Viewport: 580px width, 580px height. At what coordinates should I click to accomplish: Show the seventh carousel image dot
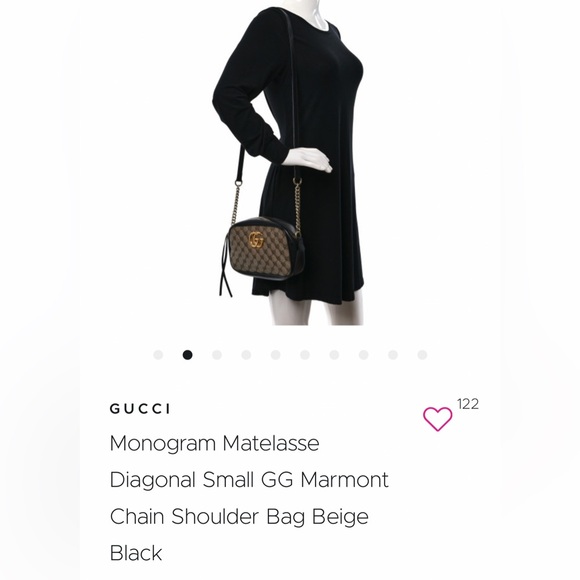[334, 355]
